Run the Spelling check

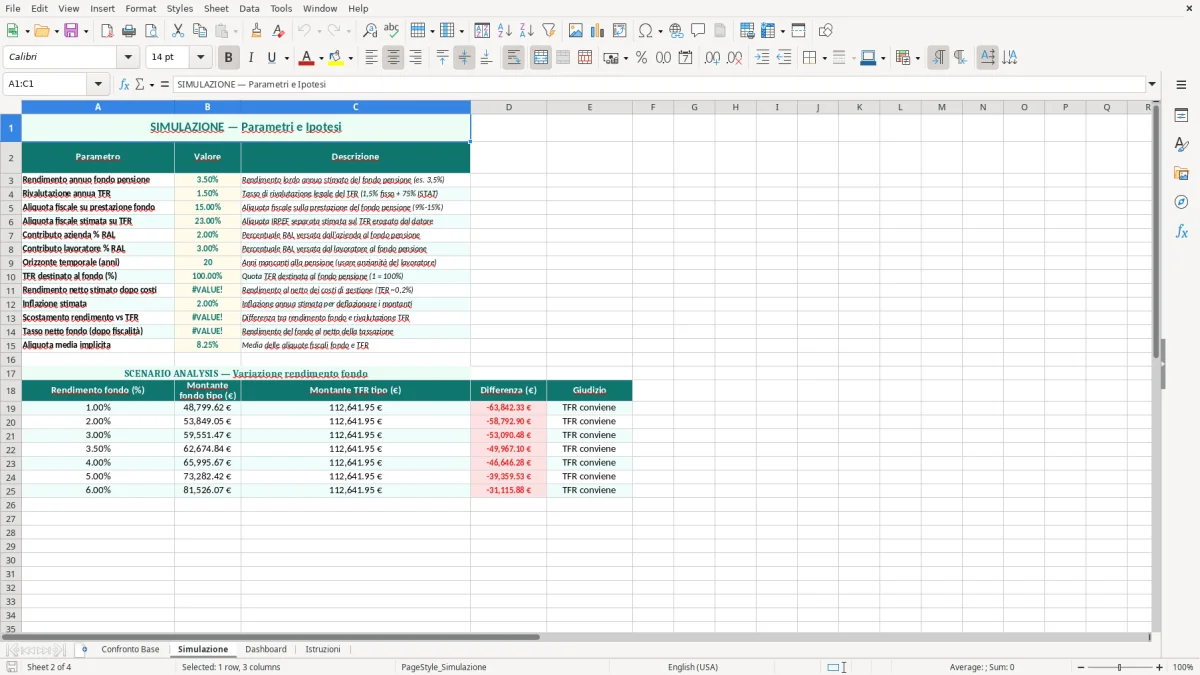[x=392, y=31]
